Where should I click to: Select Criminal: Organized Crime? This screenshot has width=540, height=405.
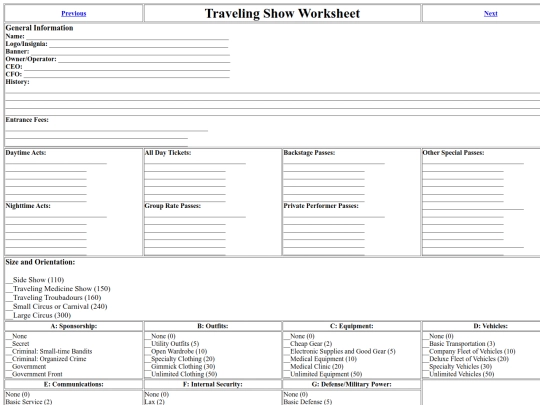(x=46, y=359)
